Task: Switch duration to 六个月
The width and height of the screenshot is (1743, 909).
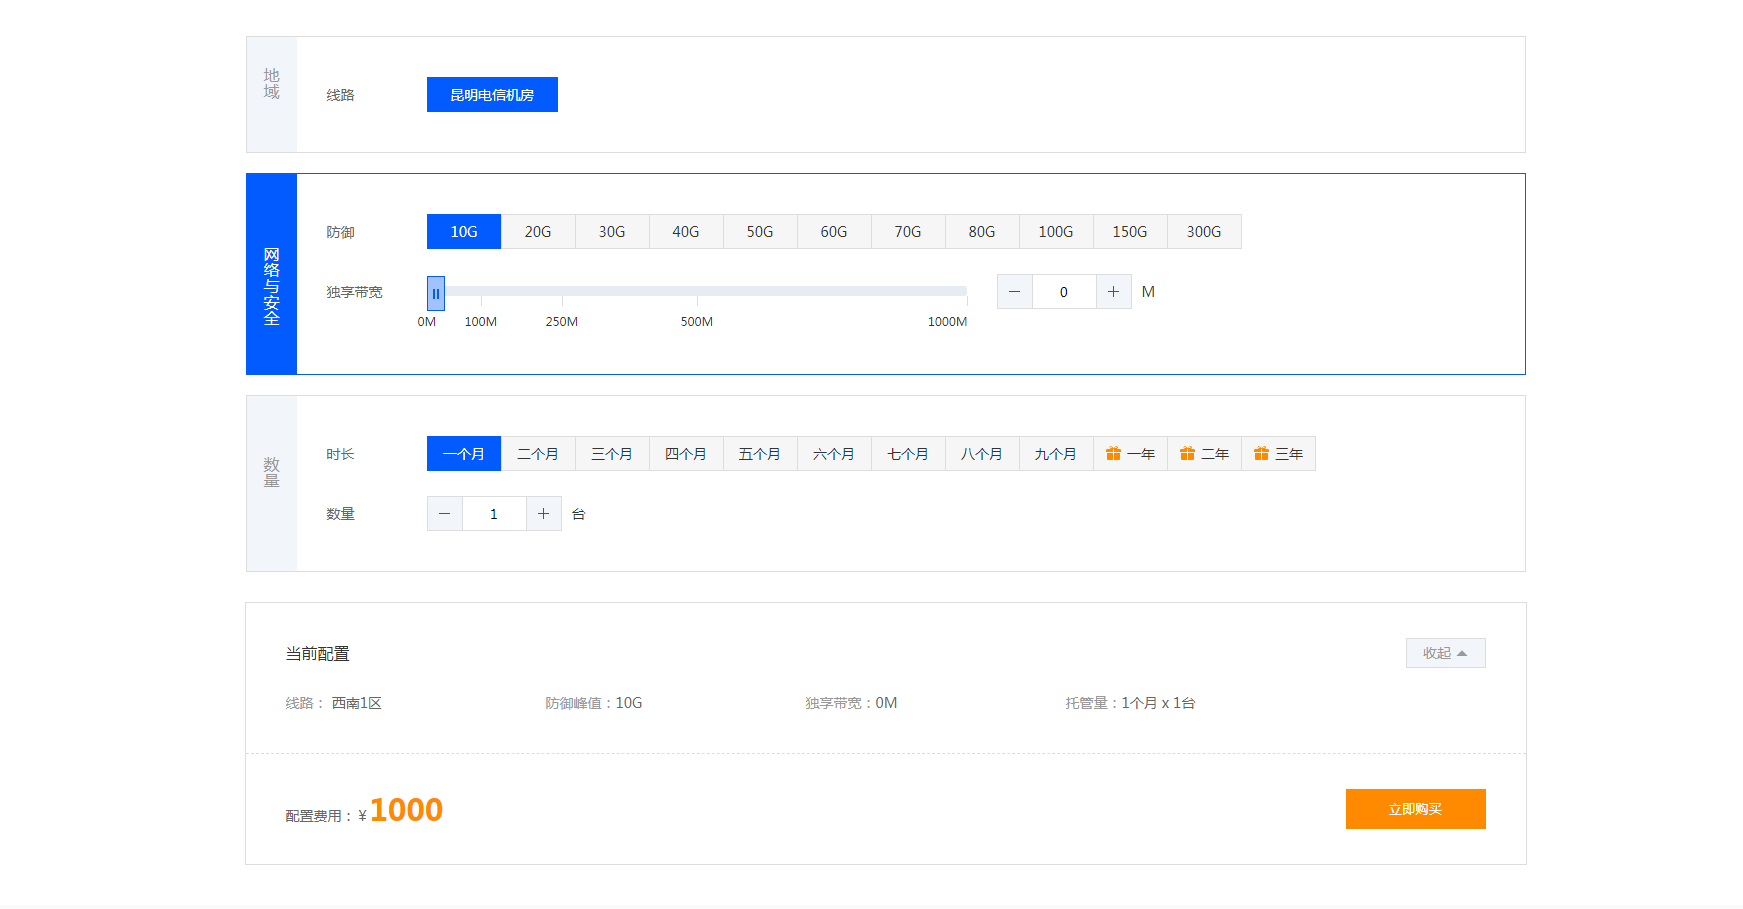Action: [x=834, y=453]
